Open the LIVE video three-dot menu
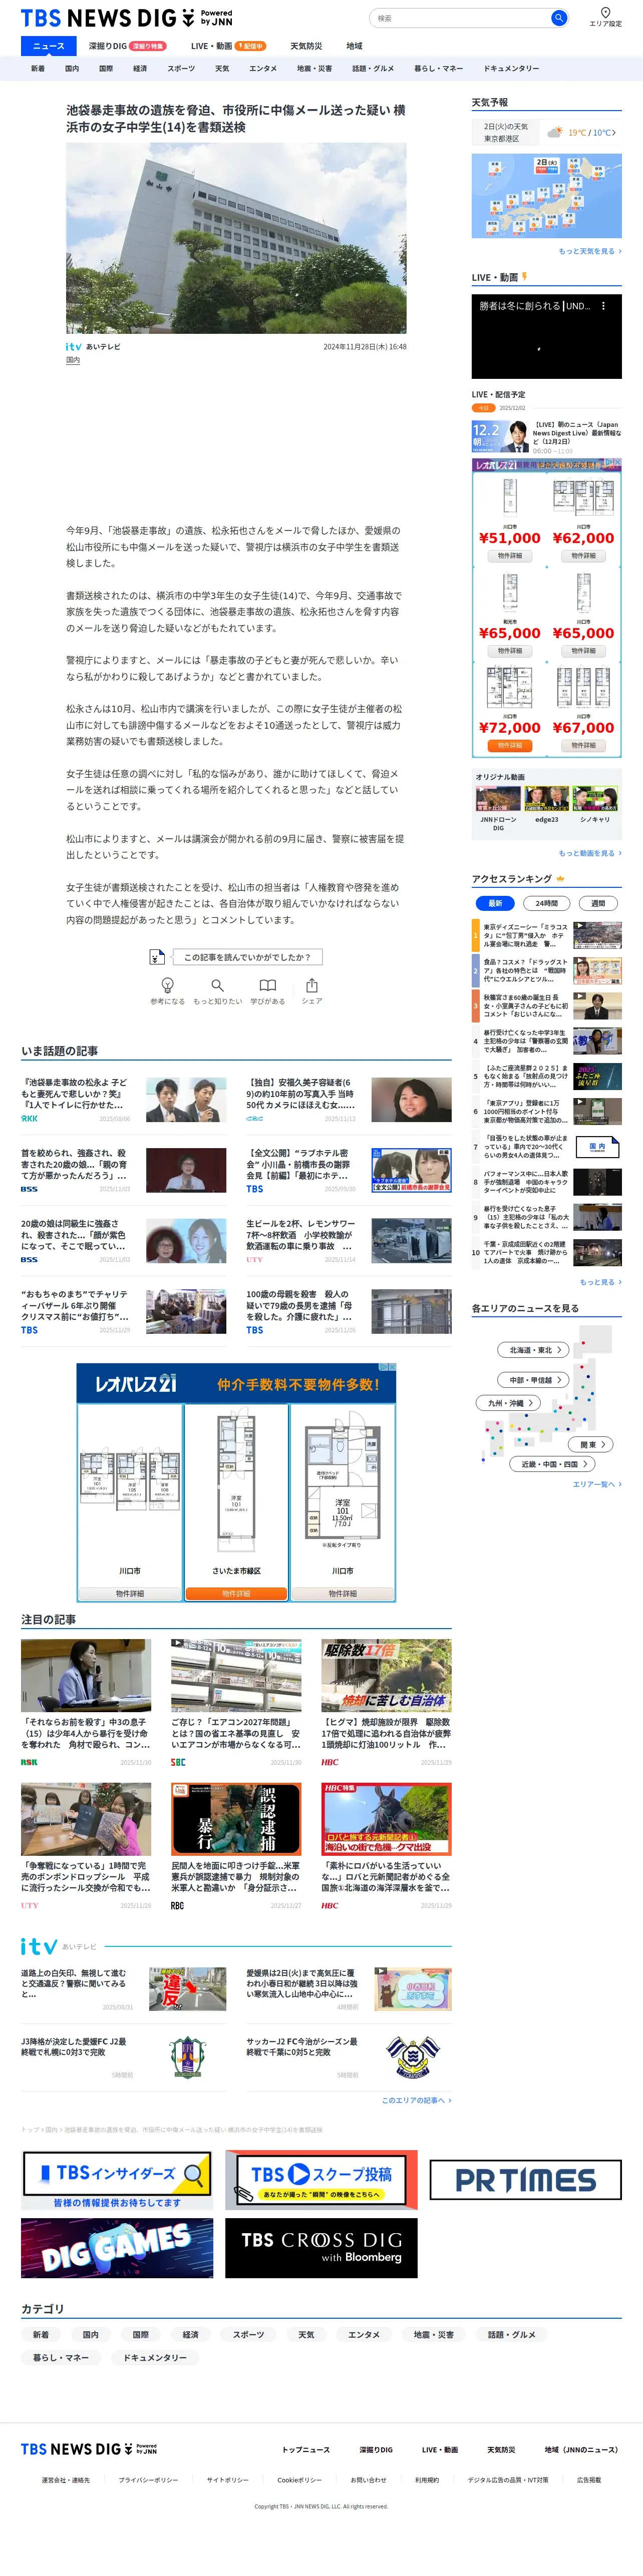The image size is (643, 2576). [x=603, y=306]
